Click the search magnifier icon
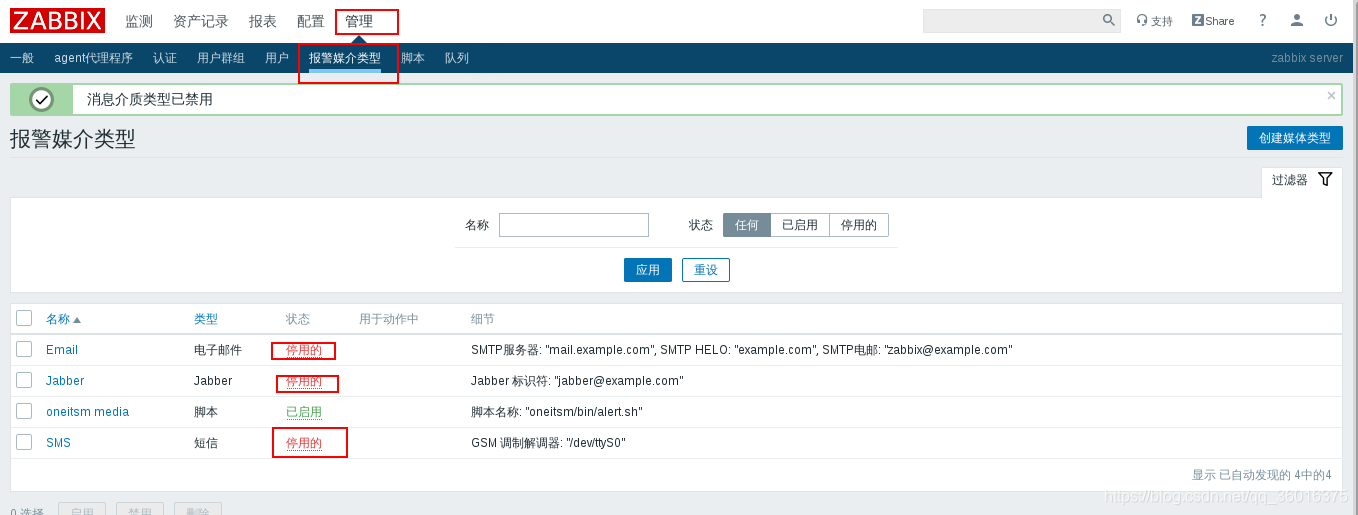The height and width of the screenshot is (515, 1358). [x=1108, y=20]
